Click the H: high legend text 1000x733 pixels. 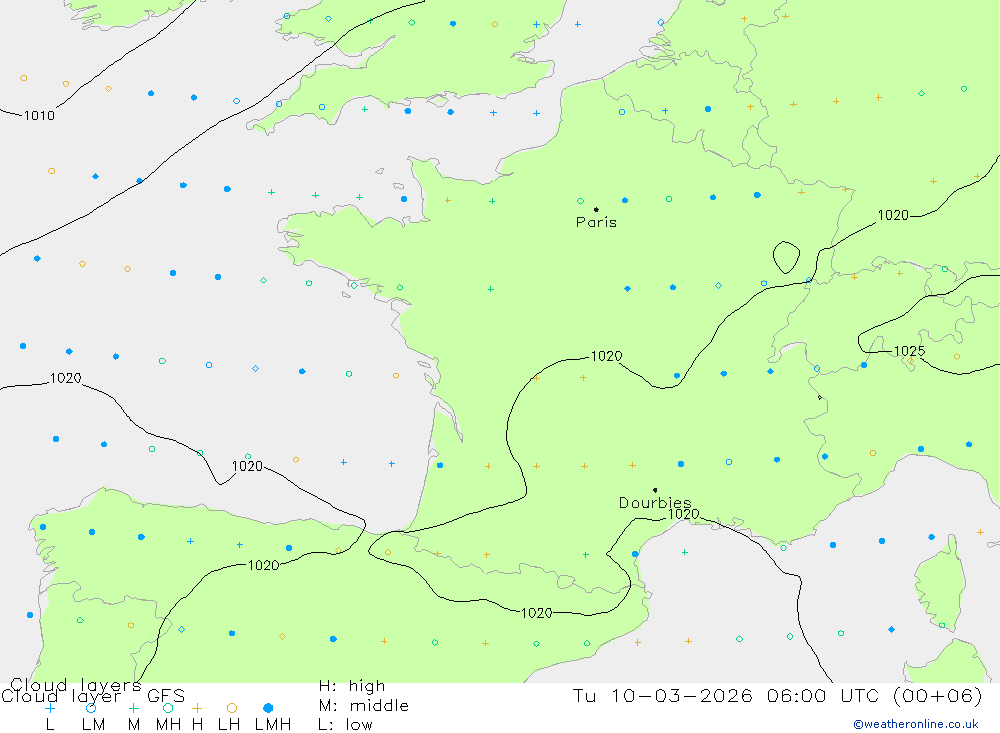click(x=352, y=686)
